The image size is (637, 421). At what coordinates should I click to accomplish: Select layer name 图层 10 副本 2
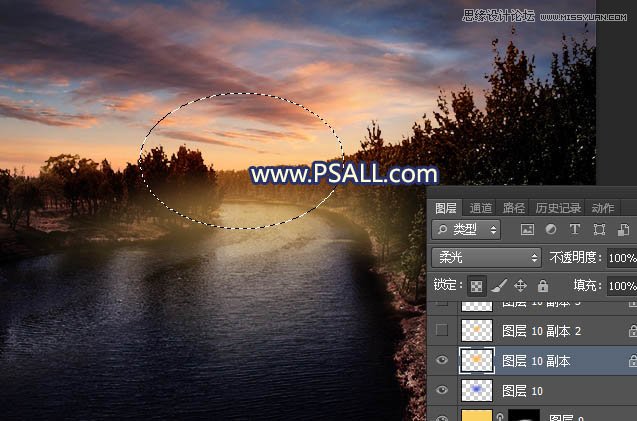pos(542,331)
